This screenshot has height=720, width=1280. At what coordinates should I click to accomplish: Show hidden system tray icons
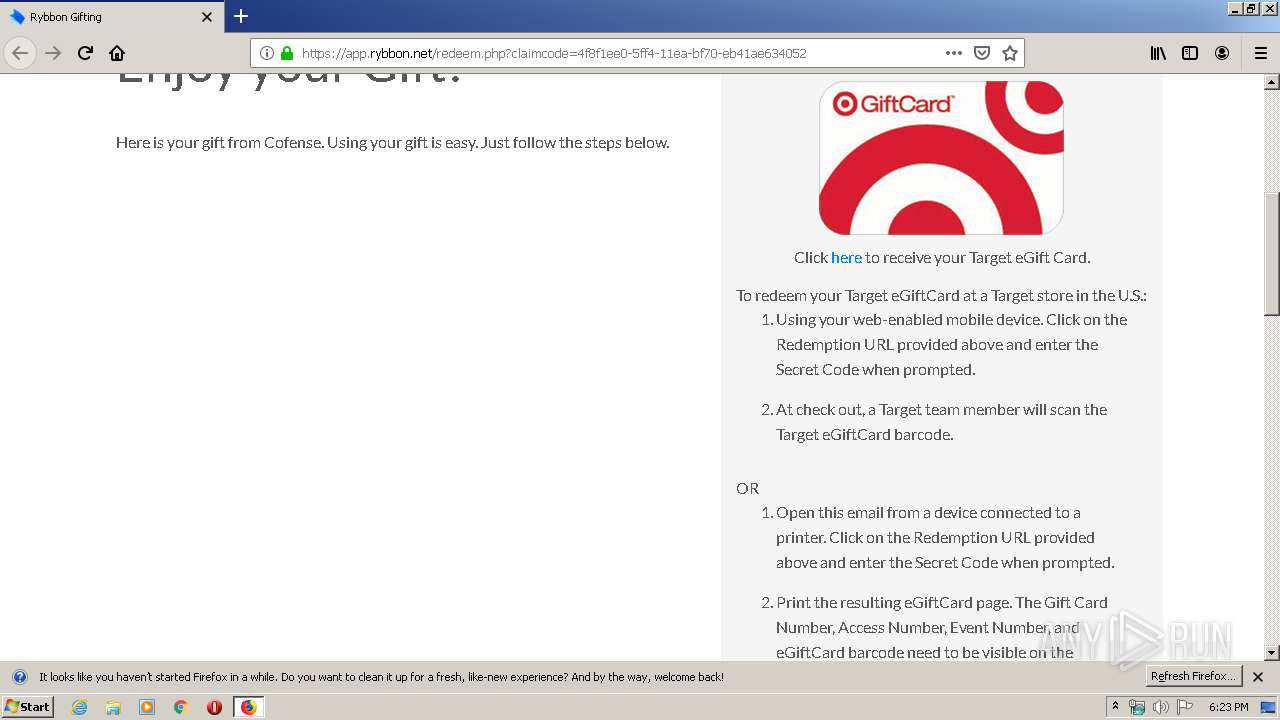[x=1115, y=707]
